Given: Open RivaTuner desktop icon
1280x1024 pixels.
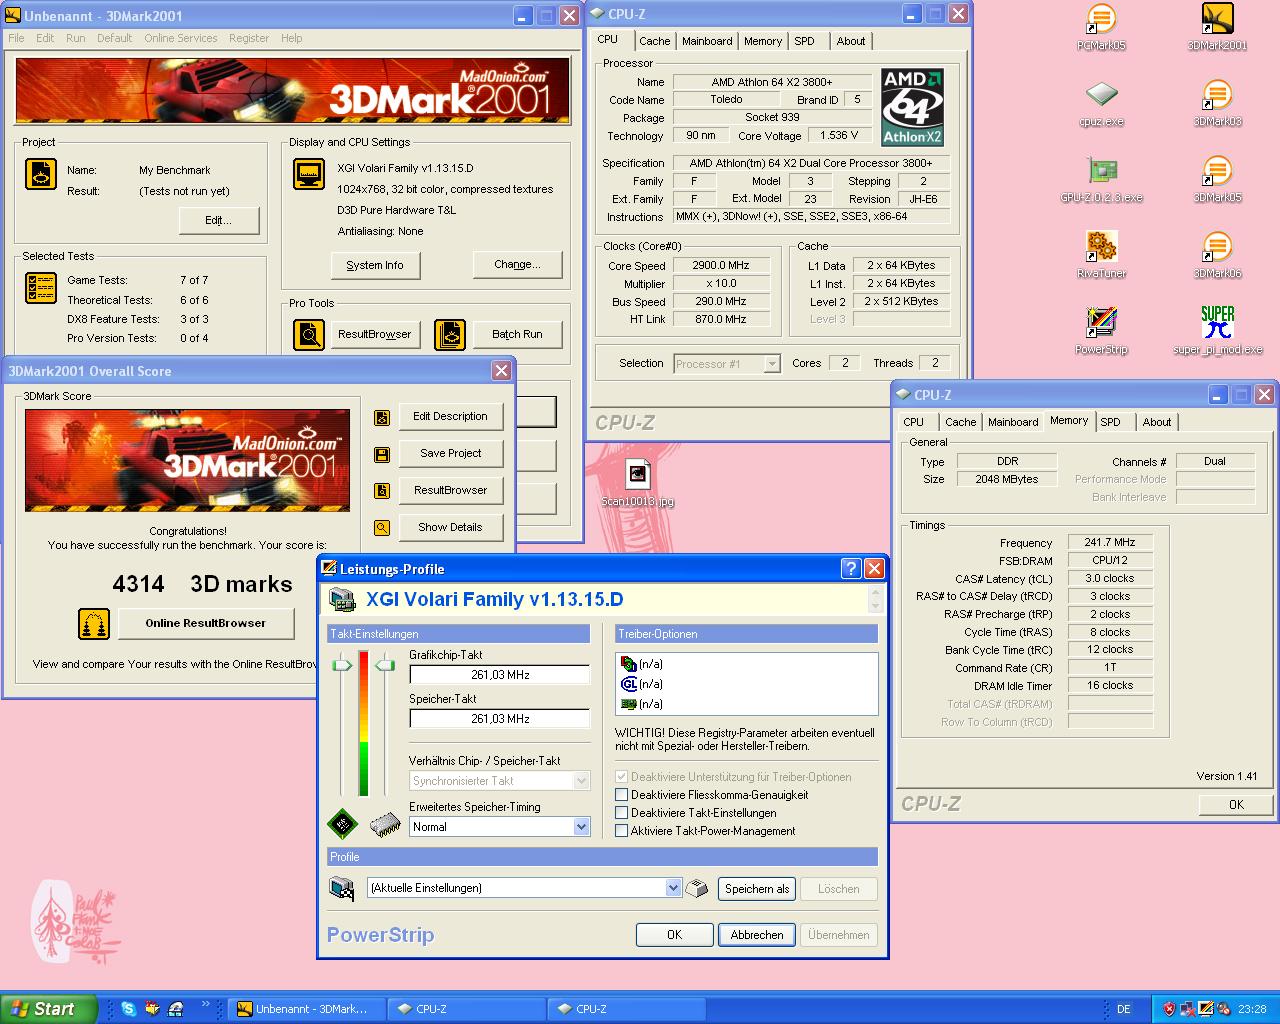Looking at the screenshot, I should tap(1101, 255).
